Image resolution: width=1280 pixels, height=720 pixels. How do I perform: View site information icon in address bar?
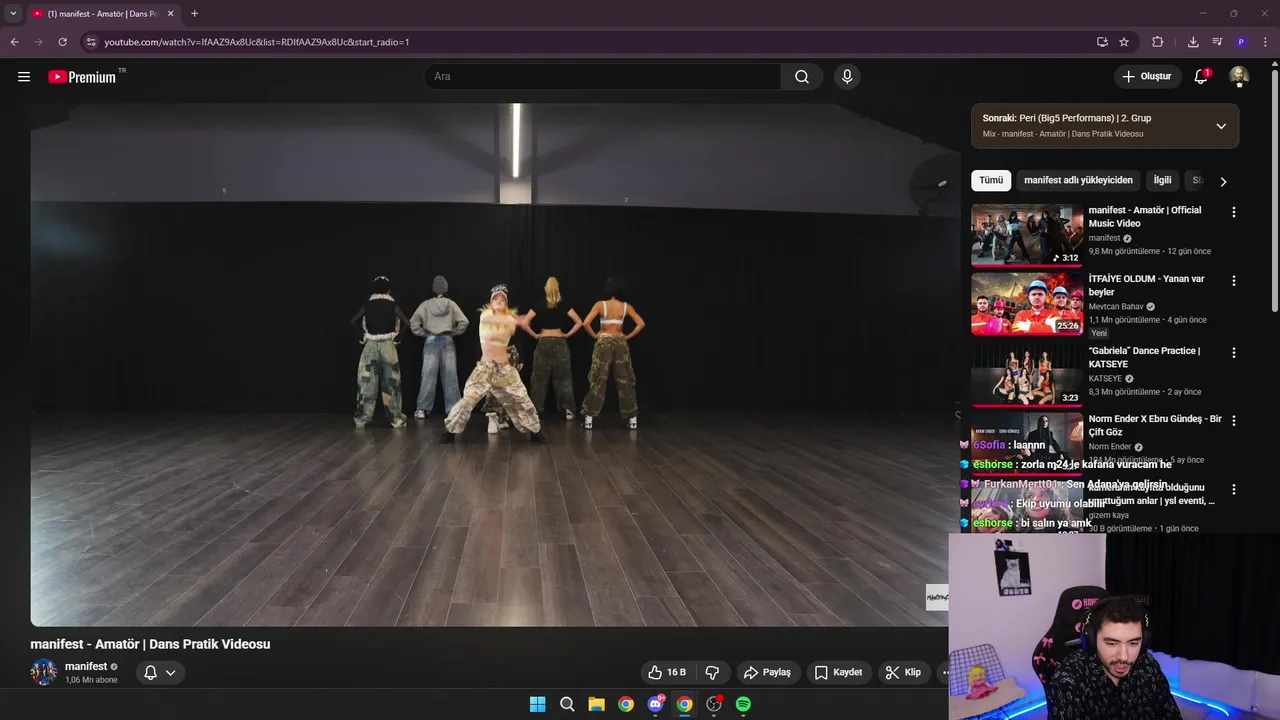pyautogui.click(x=91, y=42)
